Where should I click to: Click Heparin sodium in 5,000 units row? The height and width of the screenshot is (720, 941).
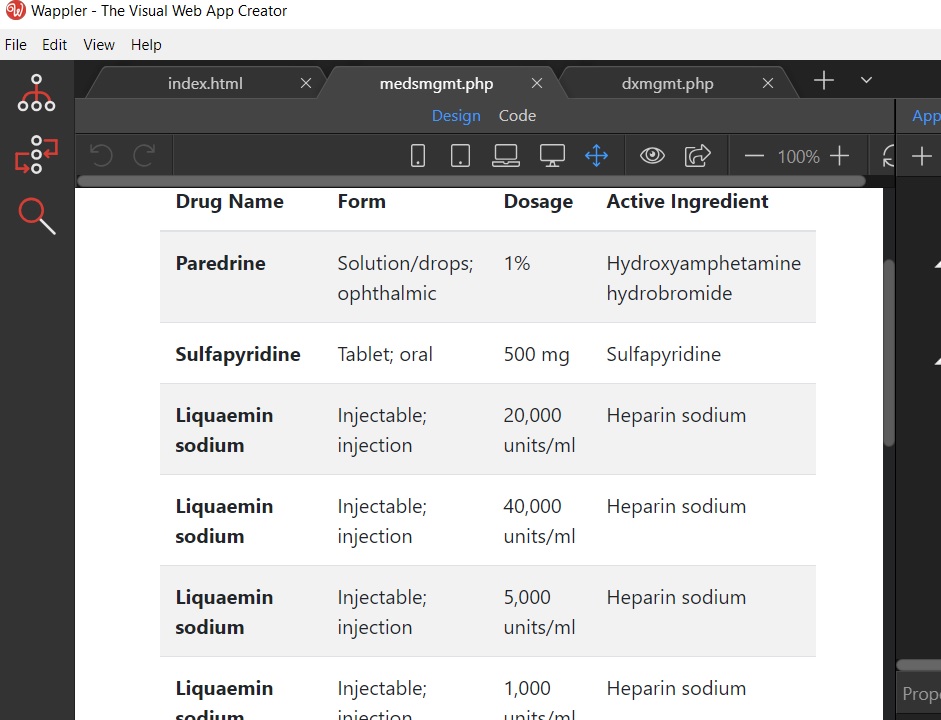(676, 598)
